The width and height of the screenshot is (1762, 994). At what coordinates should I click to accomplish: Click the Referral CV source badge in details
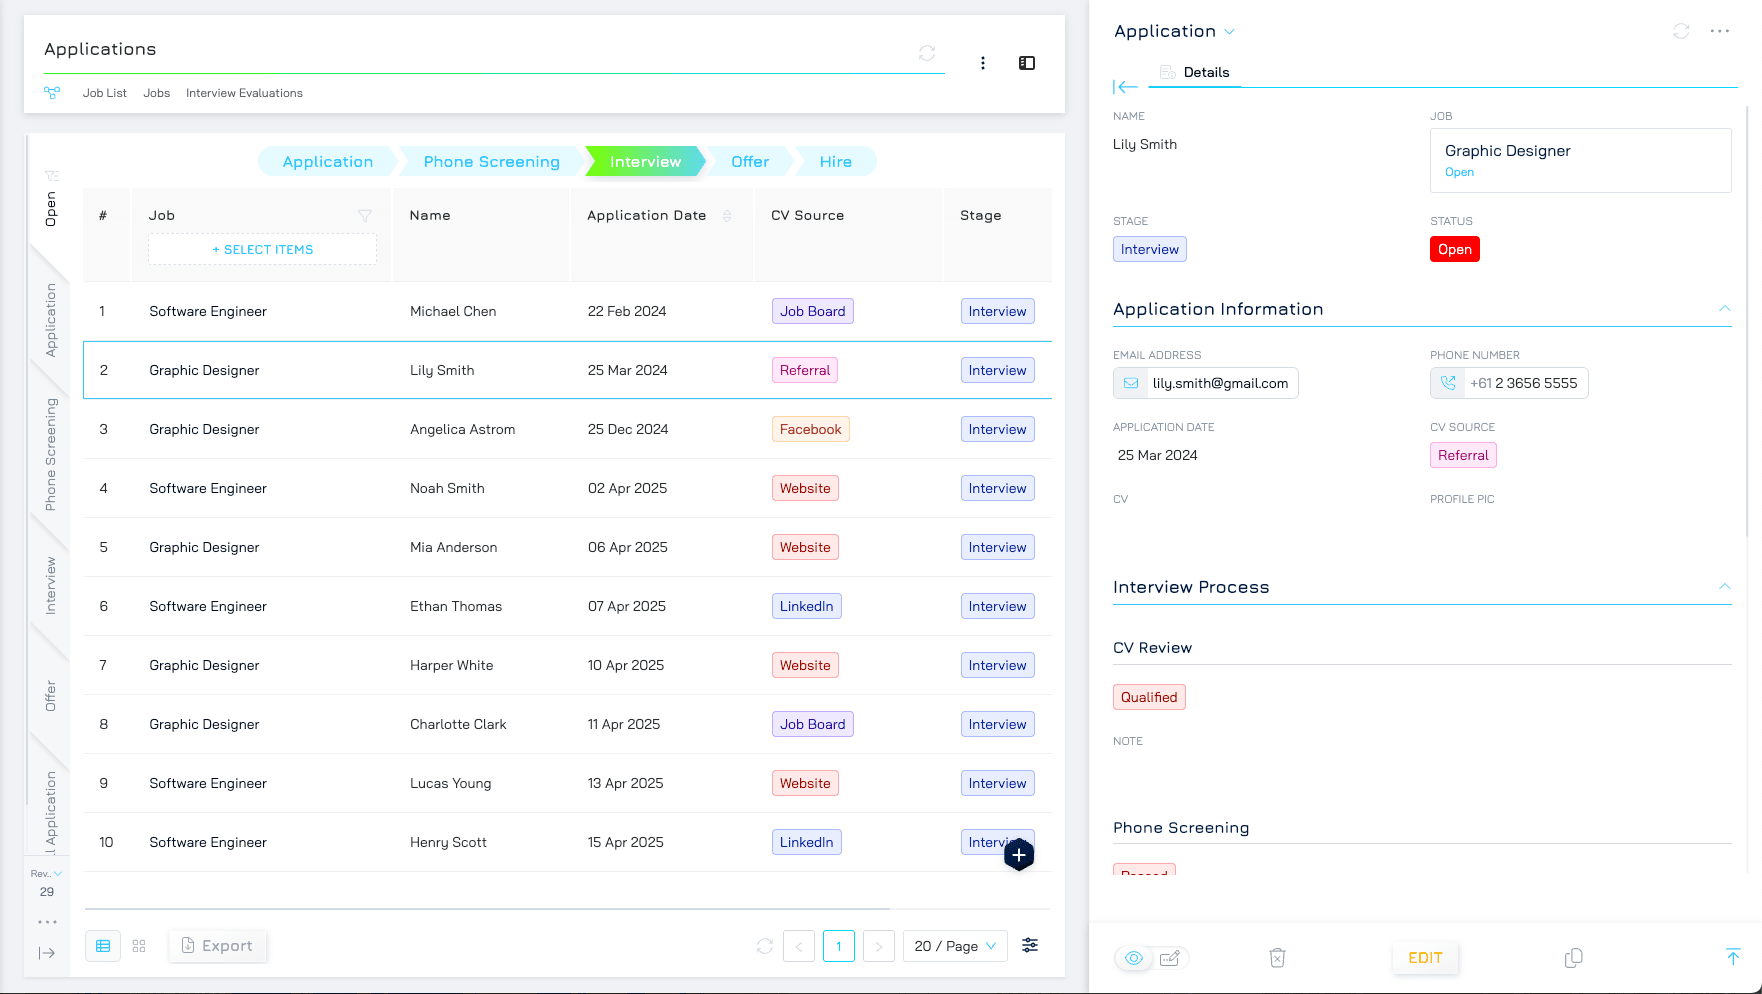1463,455
